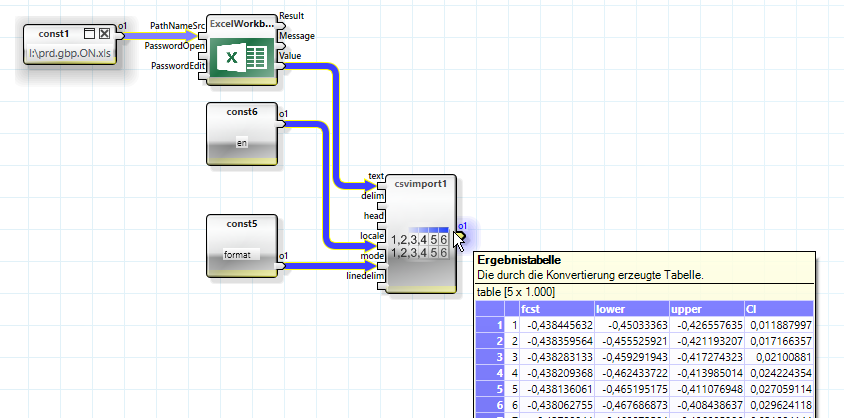Click the fcst column header
This screenshot has width=844, height=418.
(557, 309)
